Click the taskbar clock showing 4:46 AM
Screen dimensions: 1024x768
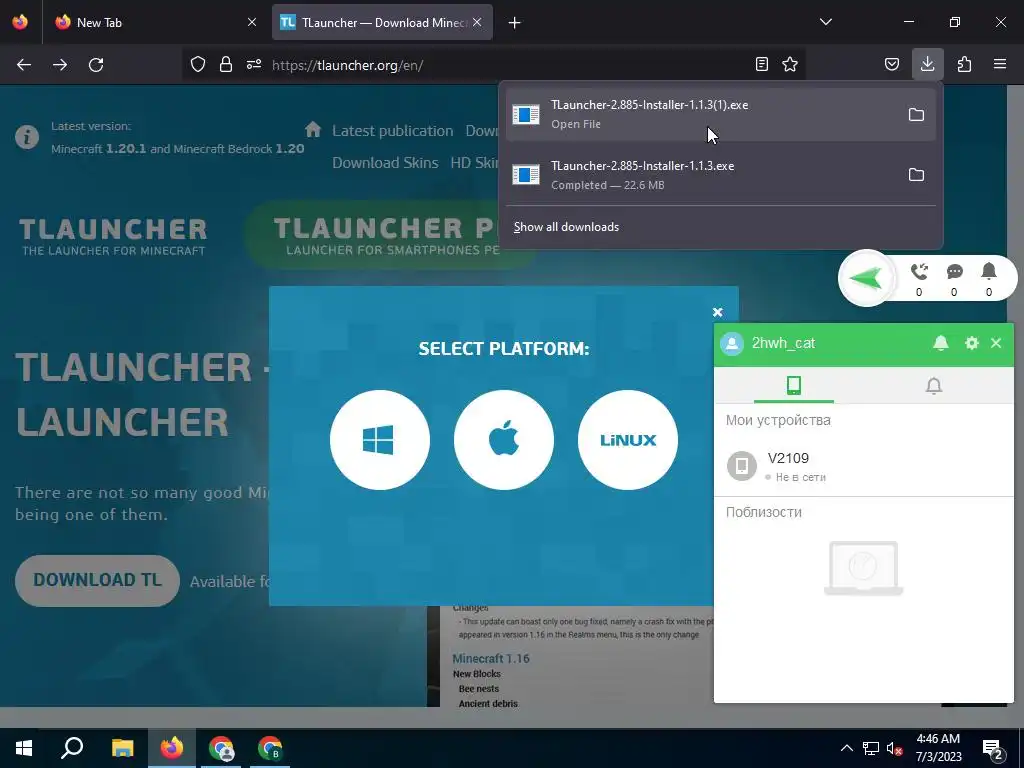pyautogui.click(x=938, y=748)
